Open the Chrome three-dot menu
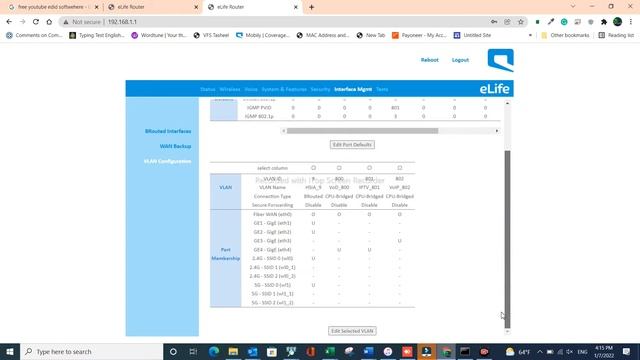640x360 pixels. 631,22
